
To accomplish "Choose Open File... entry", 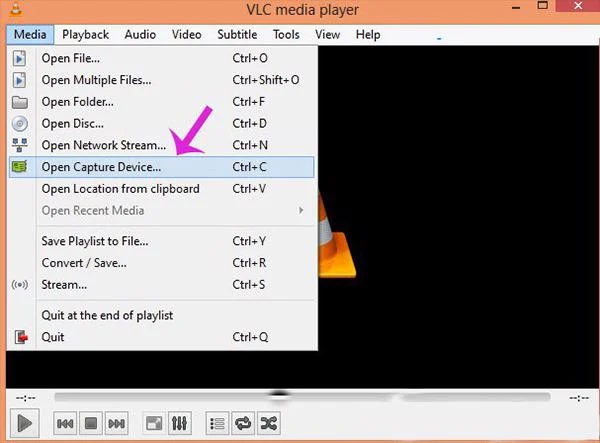I will point(161,58).
